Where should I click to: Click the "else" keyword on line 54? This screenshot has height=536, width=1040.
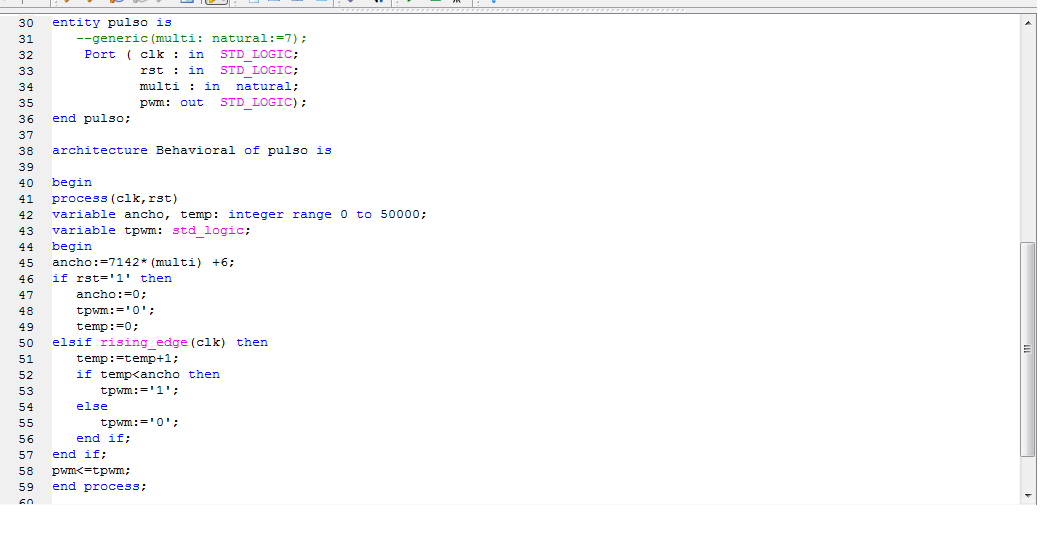coord(92,406)
